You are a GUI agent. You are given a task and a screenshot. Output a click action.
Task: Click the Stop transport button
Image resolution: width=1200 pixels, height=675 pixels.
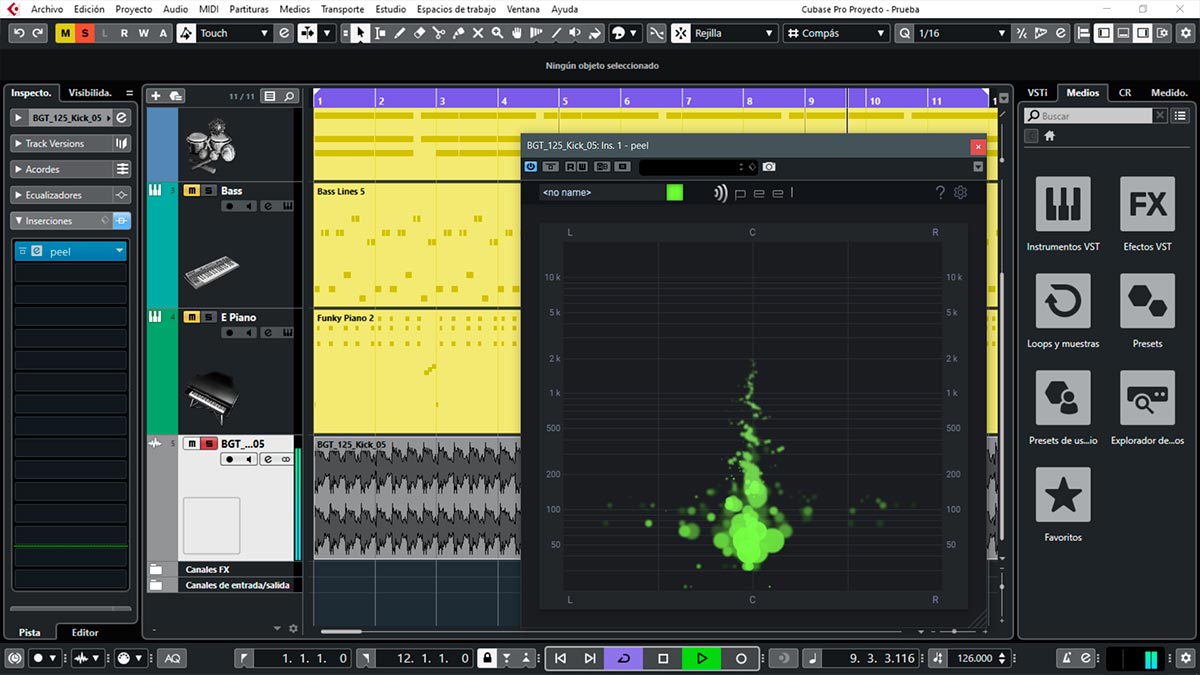coord(663,658)
